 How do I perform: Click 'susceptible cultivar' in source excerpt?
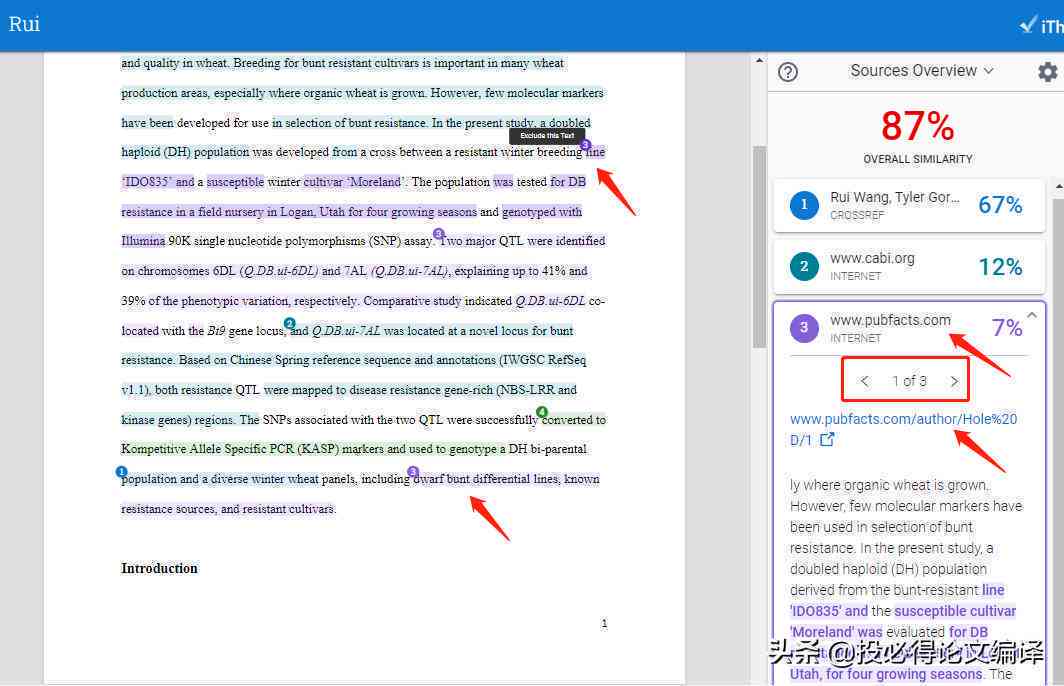pos(955,611)
